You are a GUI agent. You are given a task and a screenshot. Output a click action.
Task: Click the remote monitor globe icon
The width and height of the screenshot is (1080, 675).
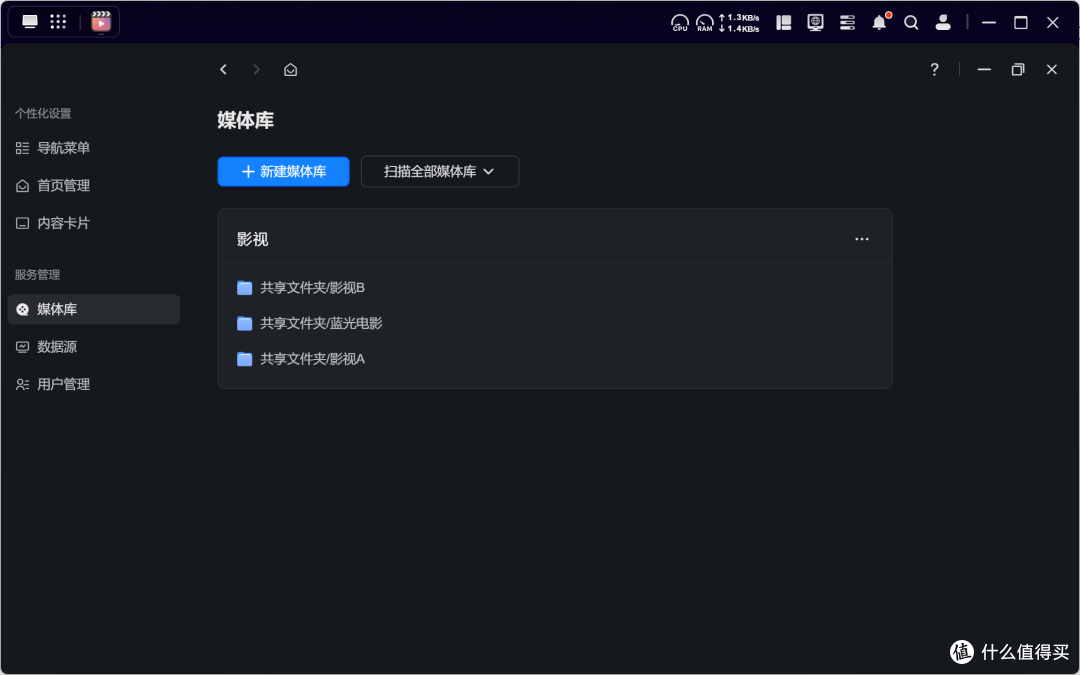tap(816, 23)
